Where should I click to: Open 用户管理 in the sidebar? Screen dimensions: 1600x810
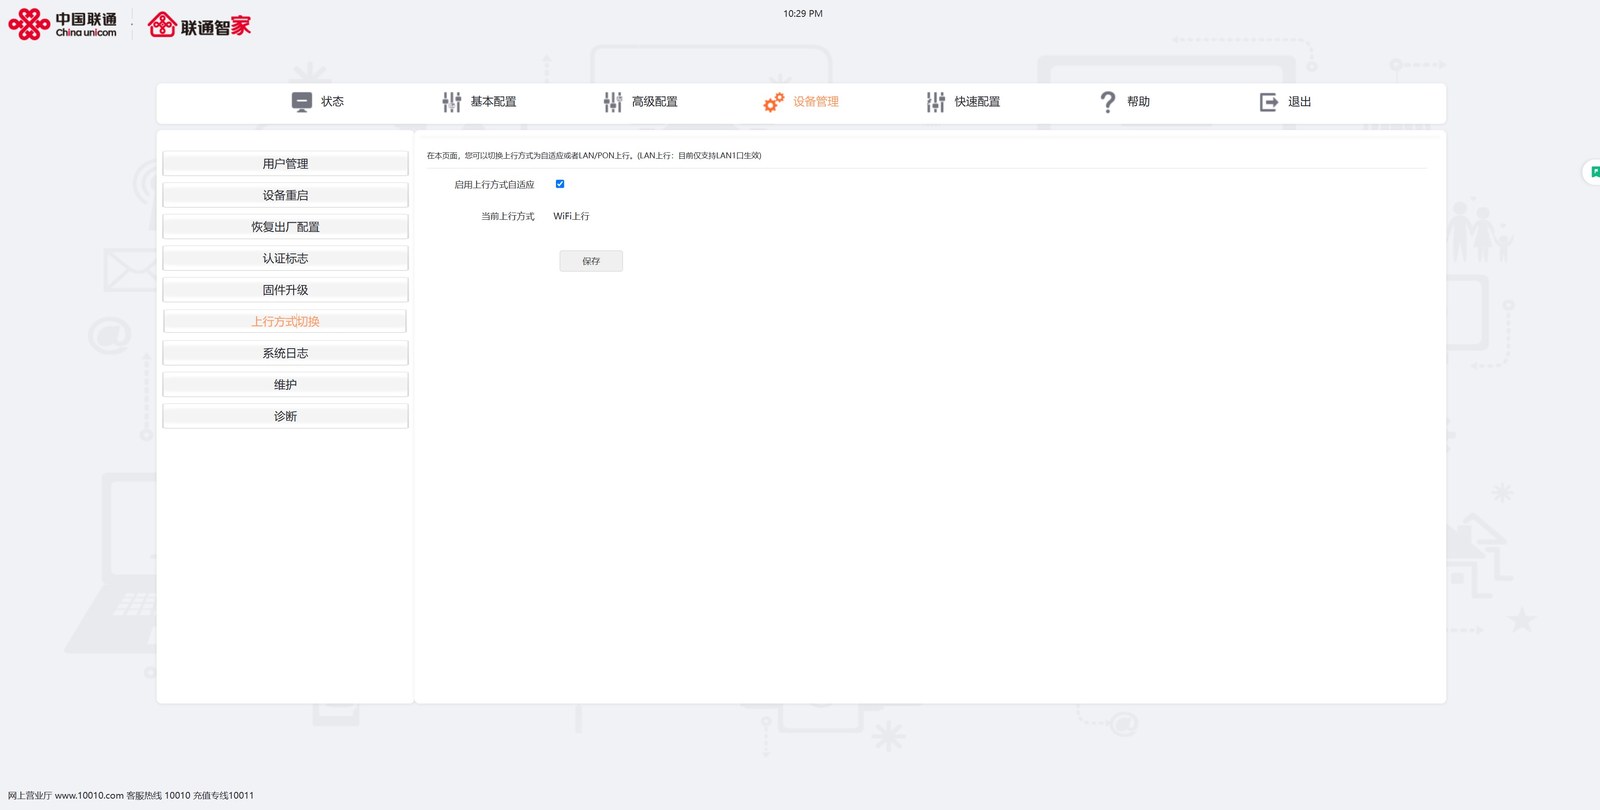point(285,164)
